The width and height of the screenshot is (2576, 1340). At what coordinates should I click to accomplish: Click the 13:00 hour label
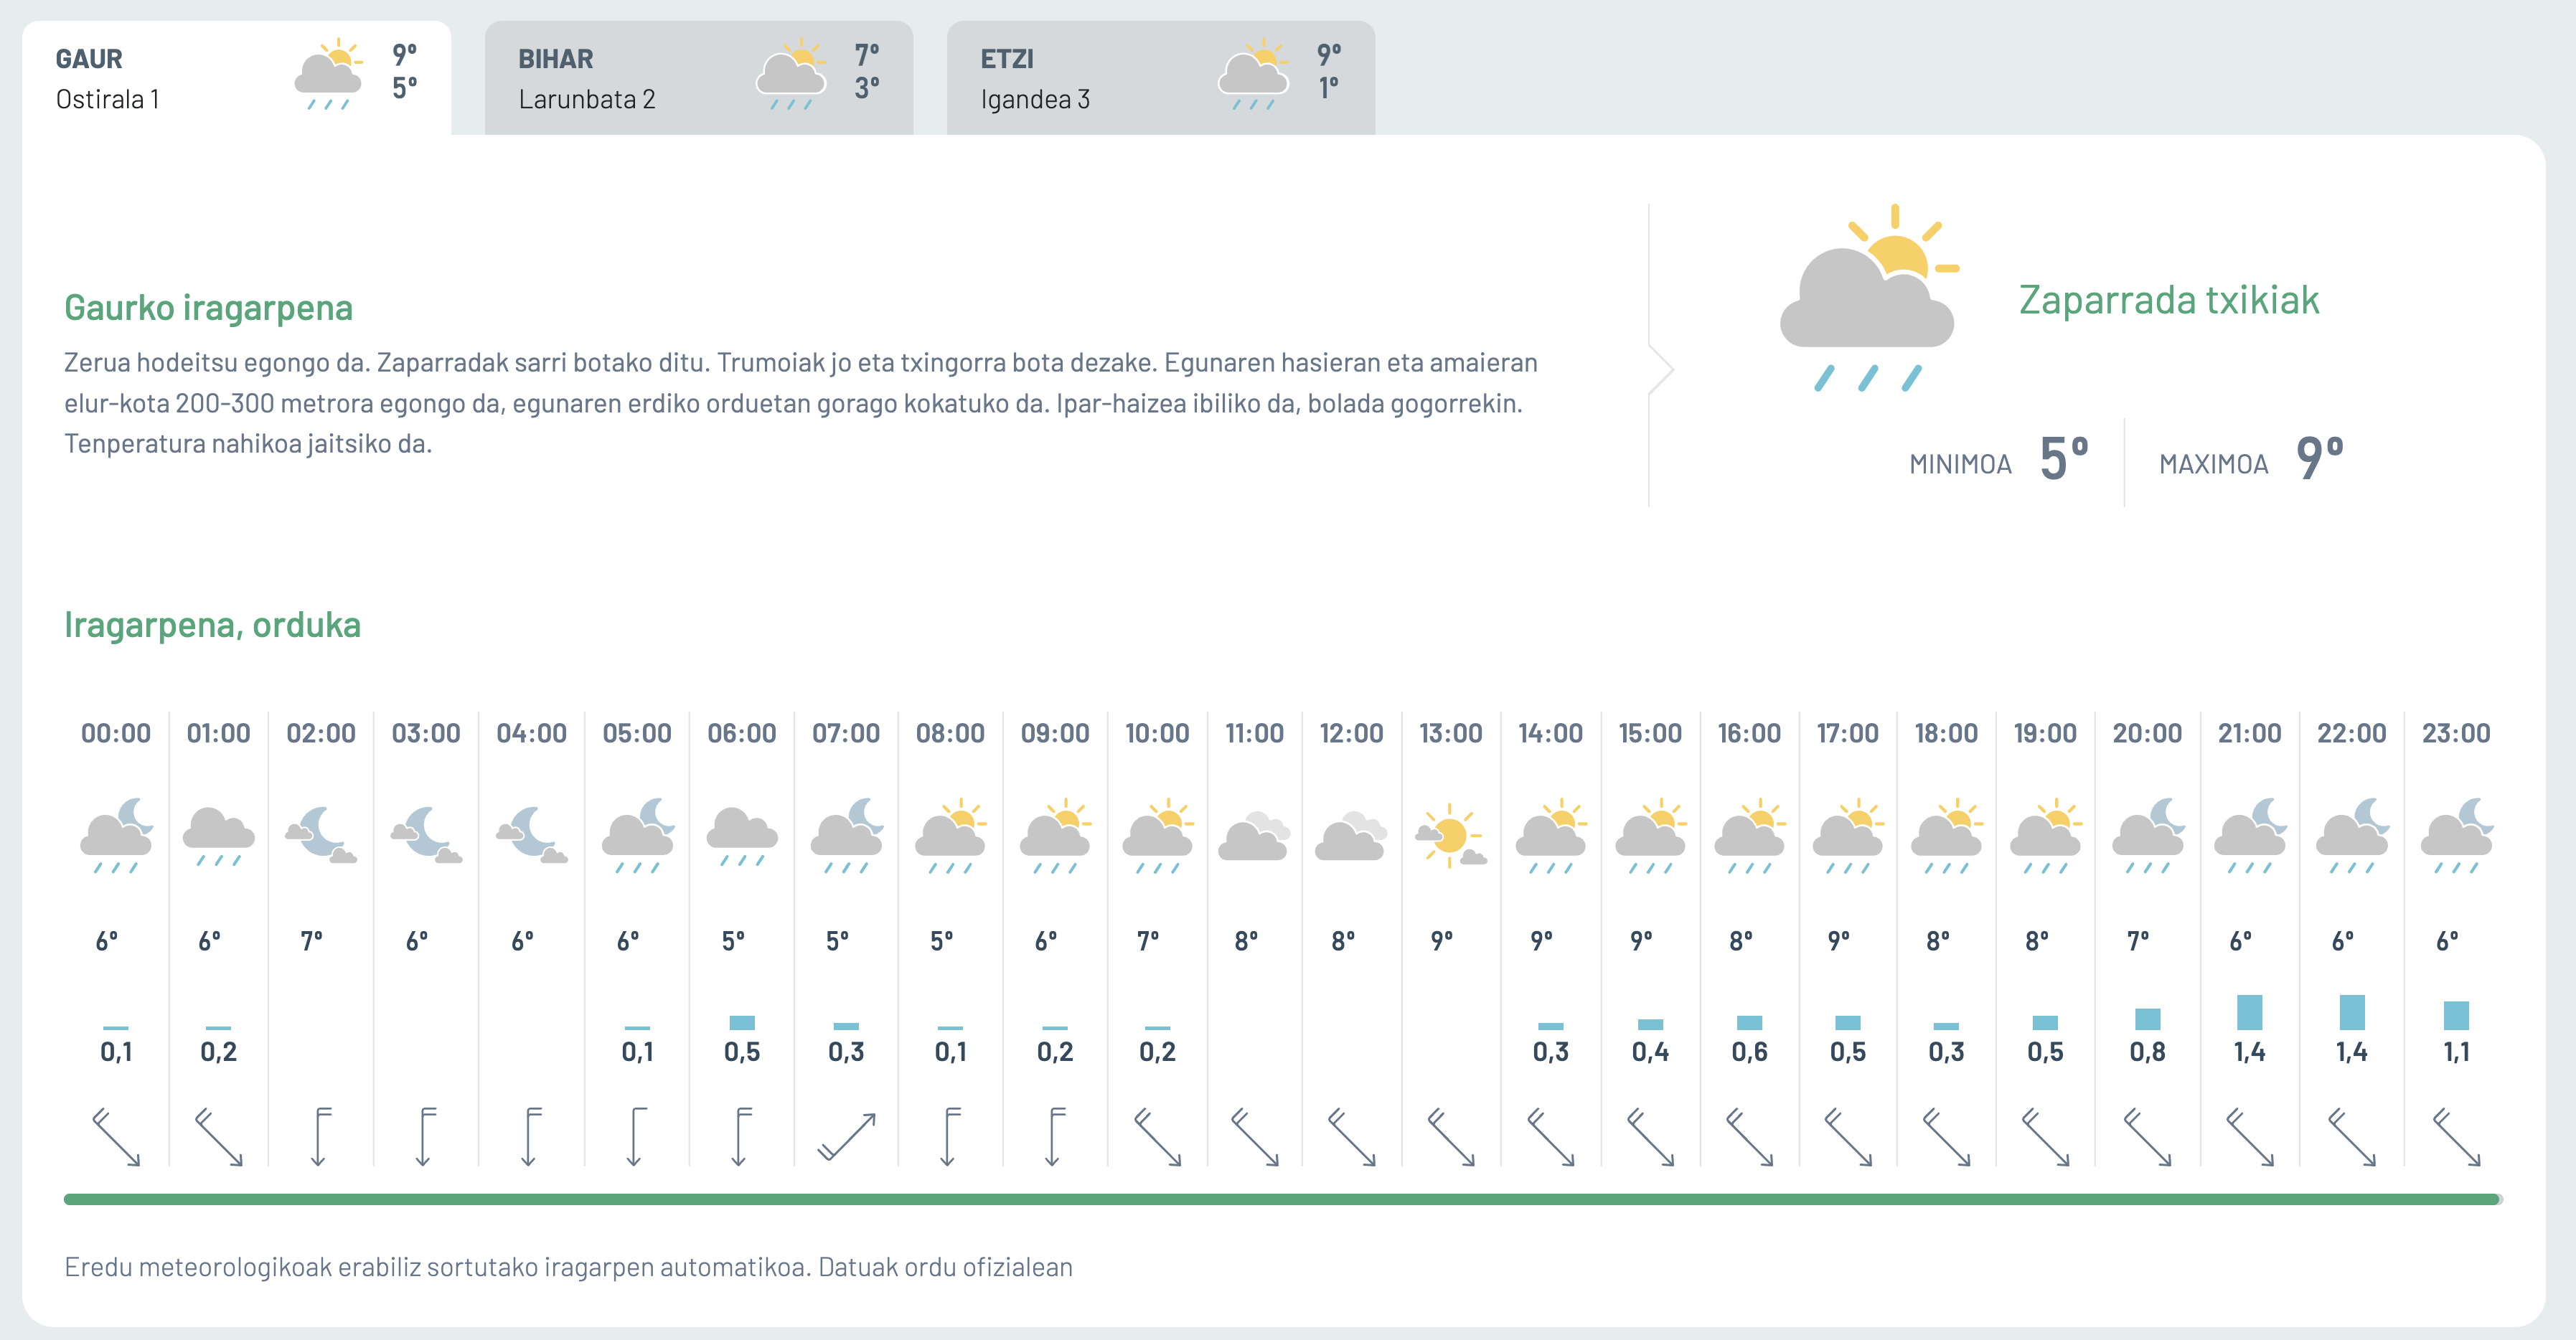click(1451, 733)
